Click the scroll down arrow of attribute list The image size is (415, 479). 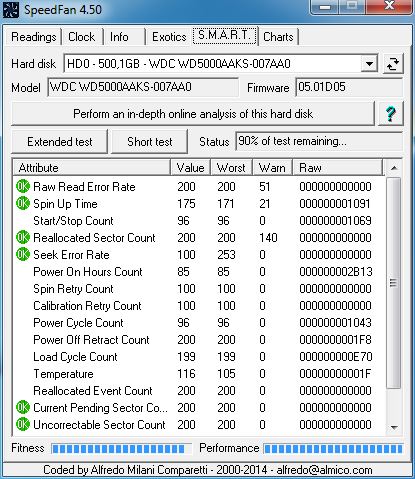pos(394,427)
